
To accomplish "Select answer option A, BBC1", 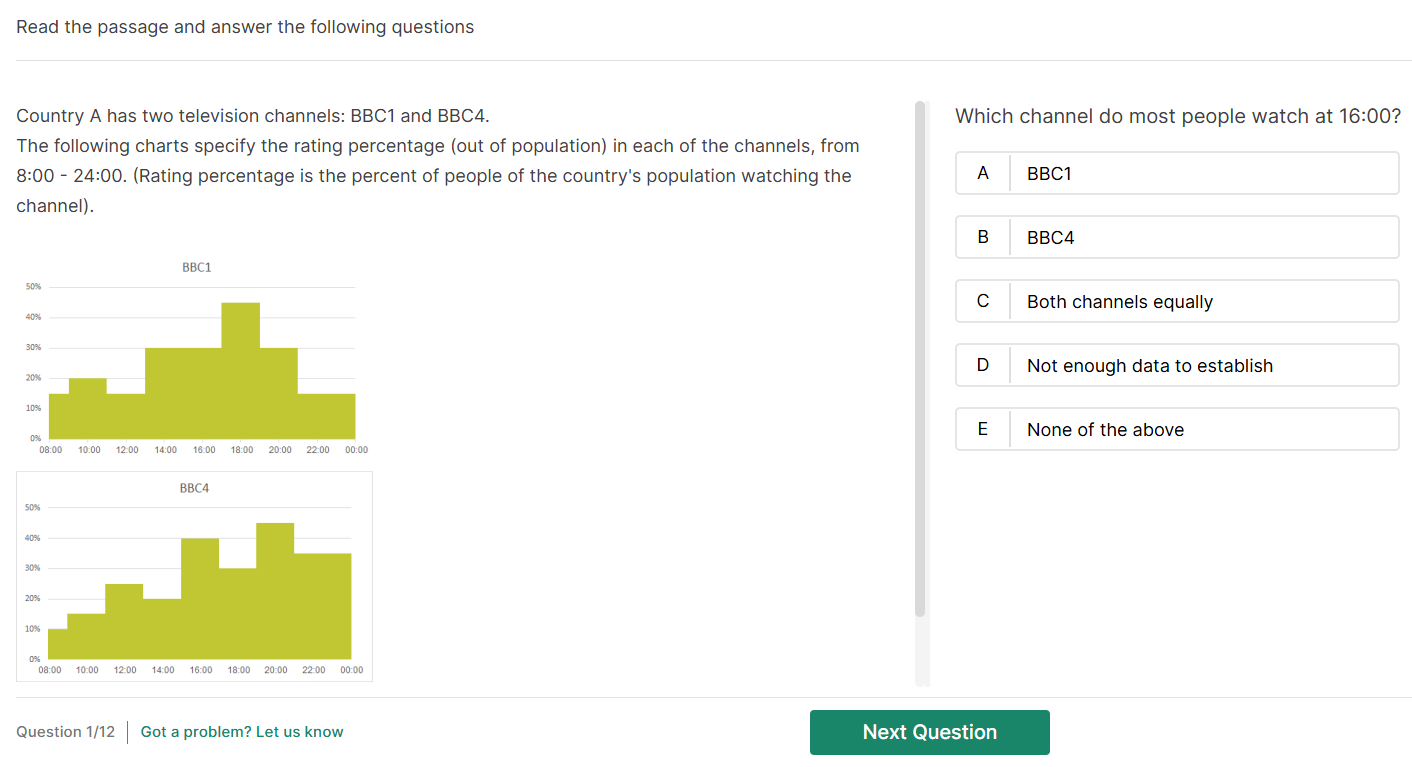I will pos(1177,173).
